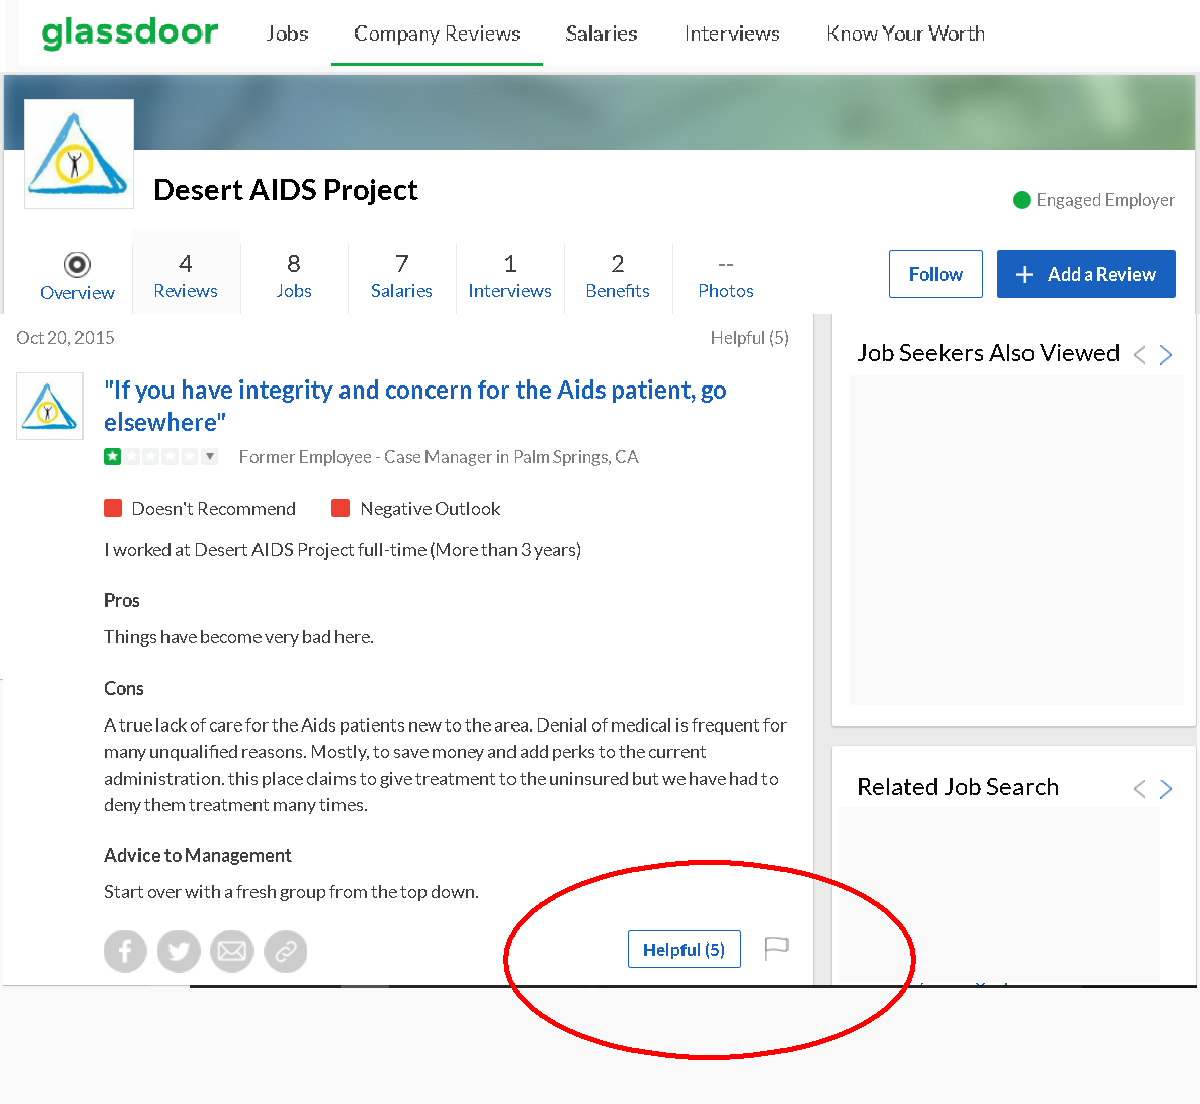Click the glassdoor logo
The width and height of the screenshot is (1200, 1104).
[x=130, y=32]
